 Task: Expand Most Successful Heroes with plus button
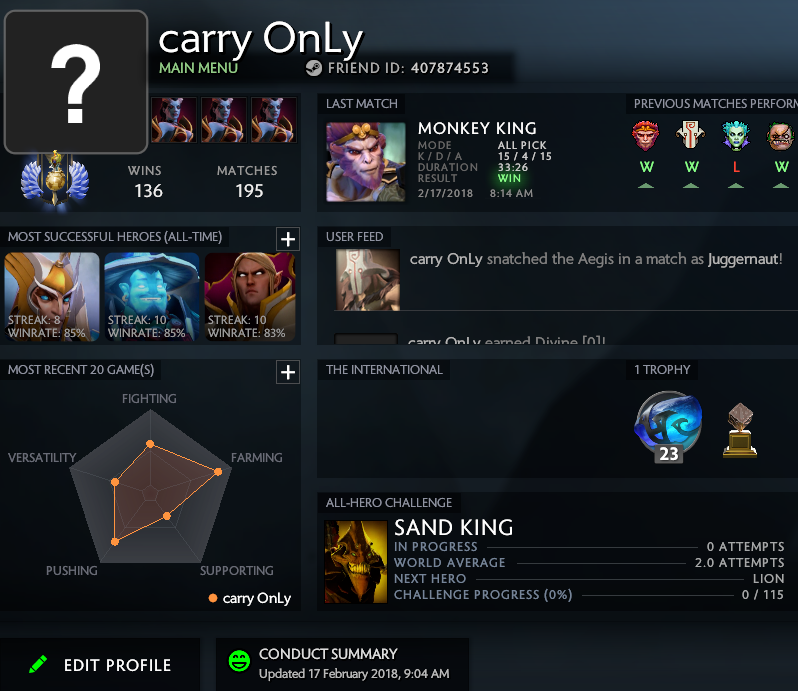tap(288, 239)
